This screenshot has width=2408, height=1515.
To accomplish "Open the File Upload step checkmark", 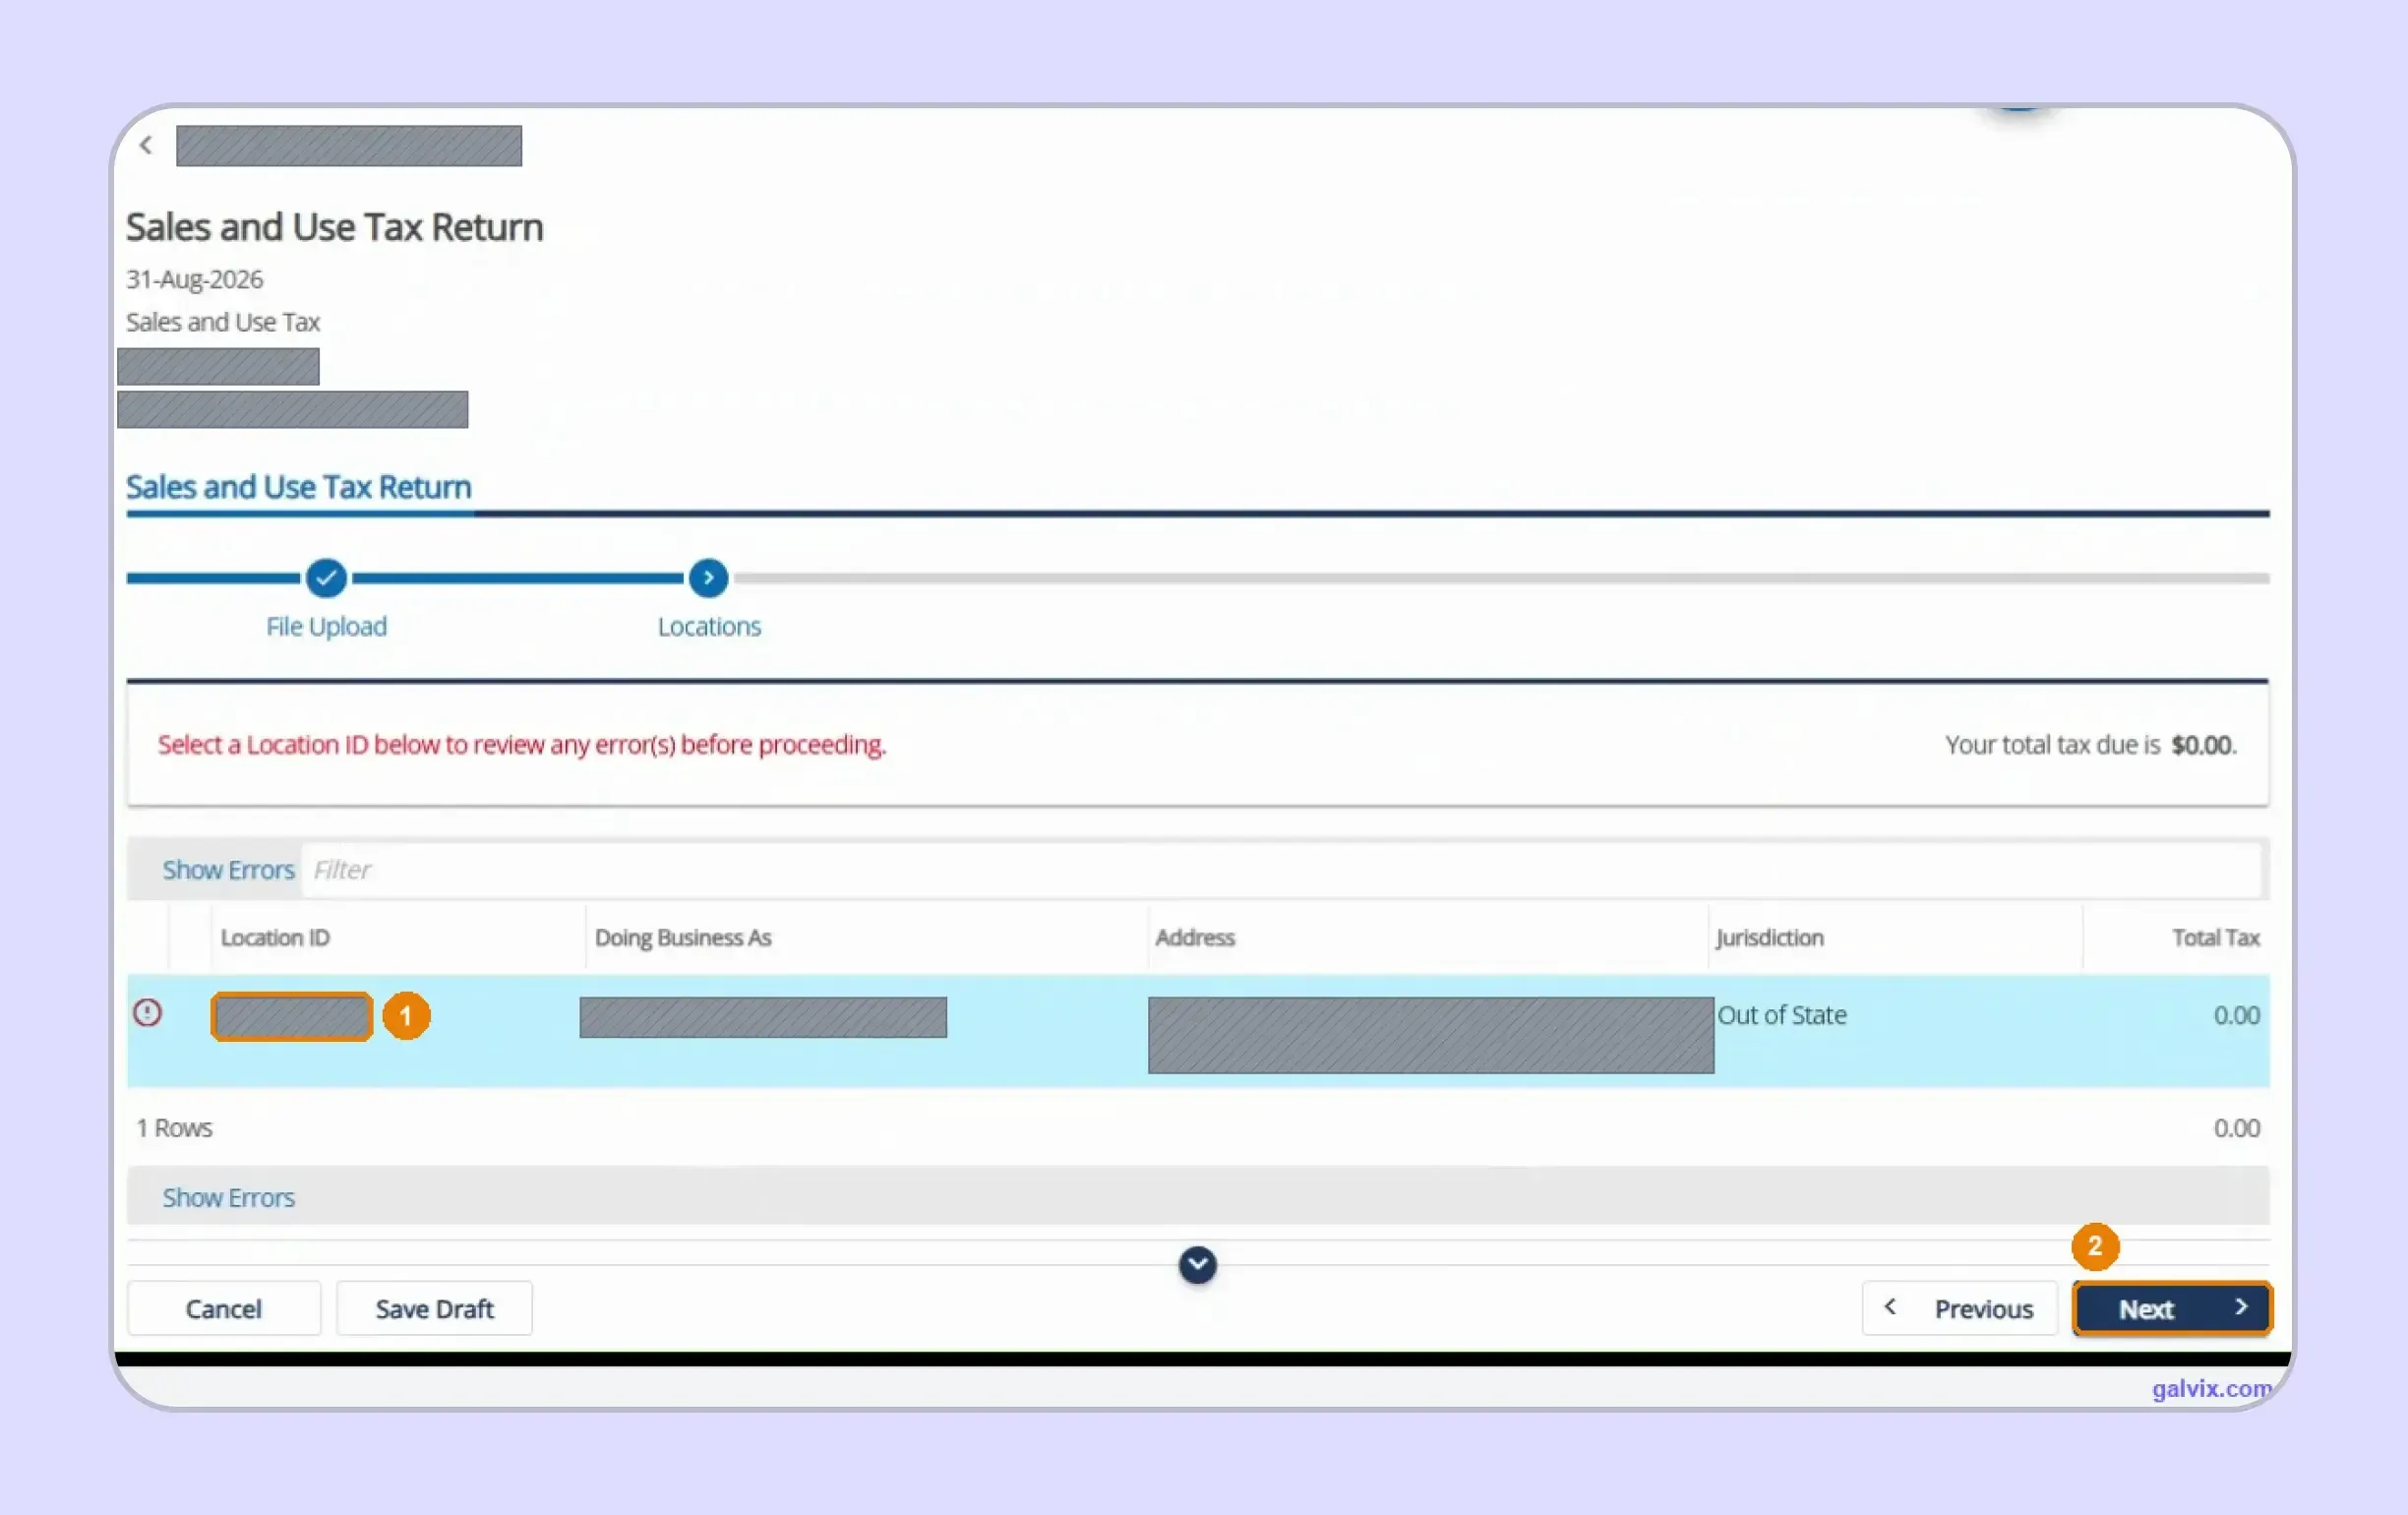I will point(326,578).
